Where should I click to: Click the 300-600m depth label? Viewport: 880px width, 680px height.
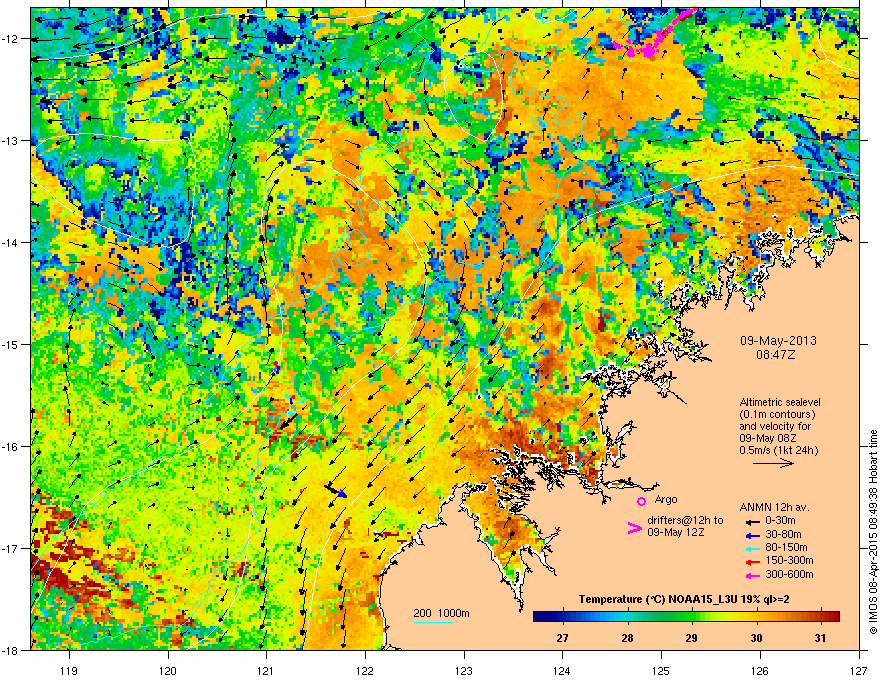coord(789,575)
